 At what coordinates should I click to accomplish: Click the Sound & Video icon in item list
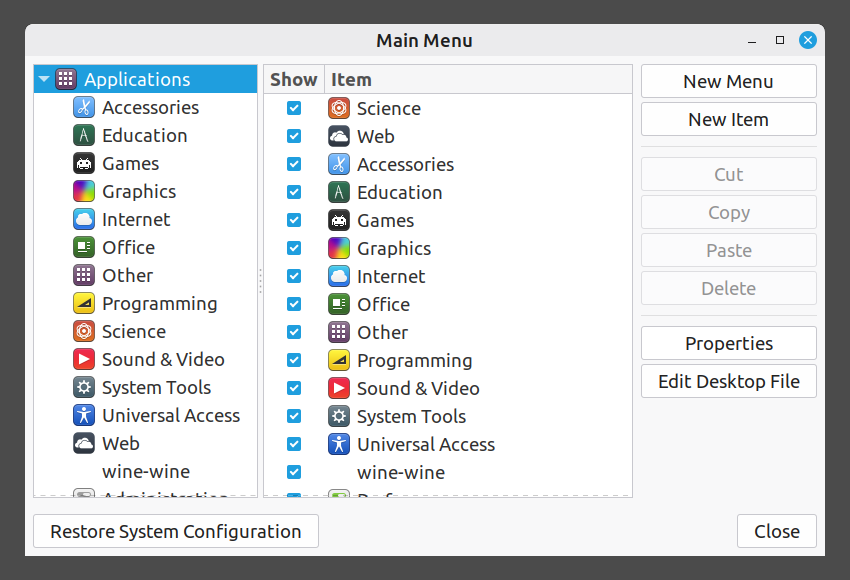tap(339, 389)
